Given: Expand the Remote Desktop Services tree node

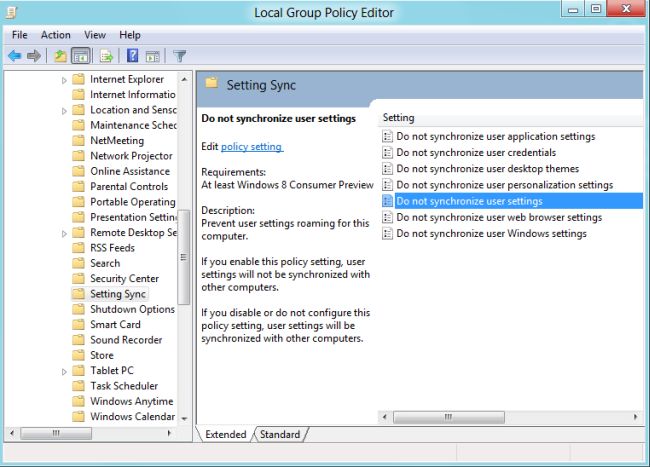Looking at the screenshot, I should 64,233.
